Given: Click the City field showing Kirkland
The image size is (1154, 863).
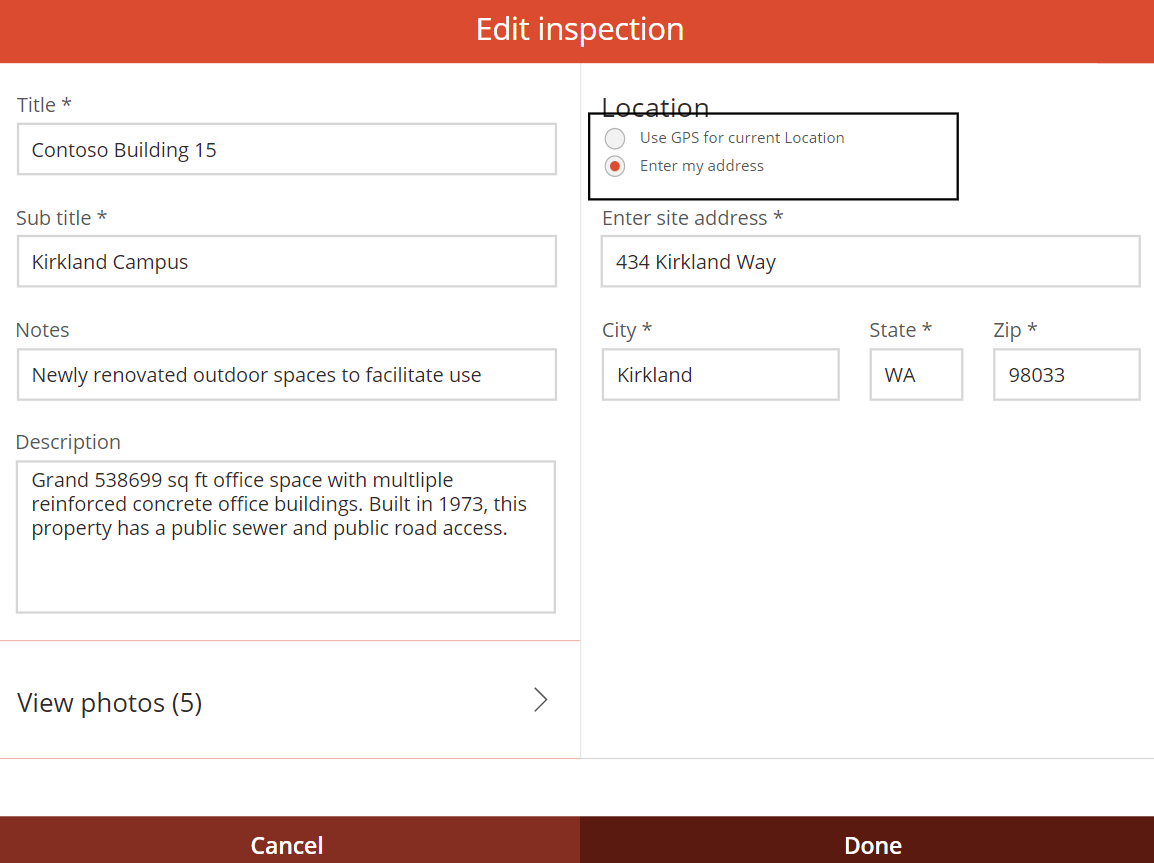Looking at the screenshot, I should click(x=720, y=374).
